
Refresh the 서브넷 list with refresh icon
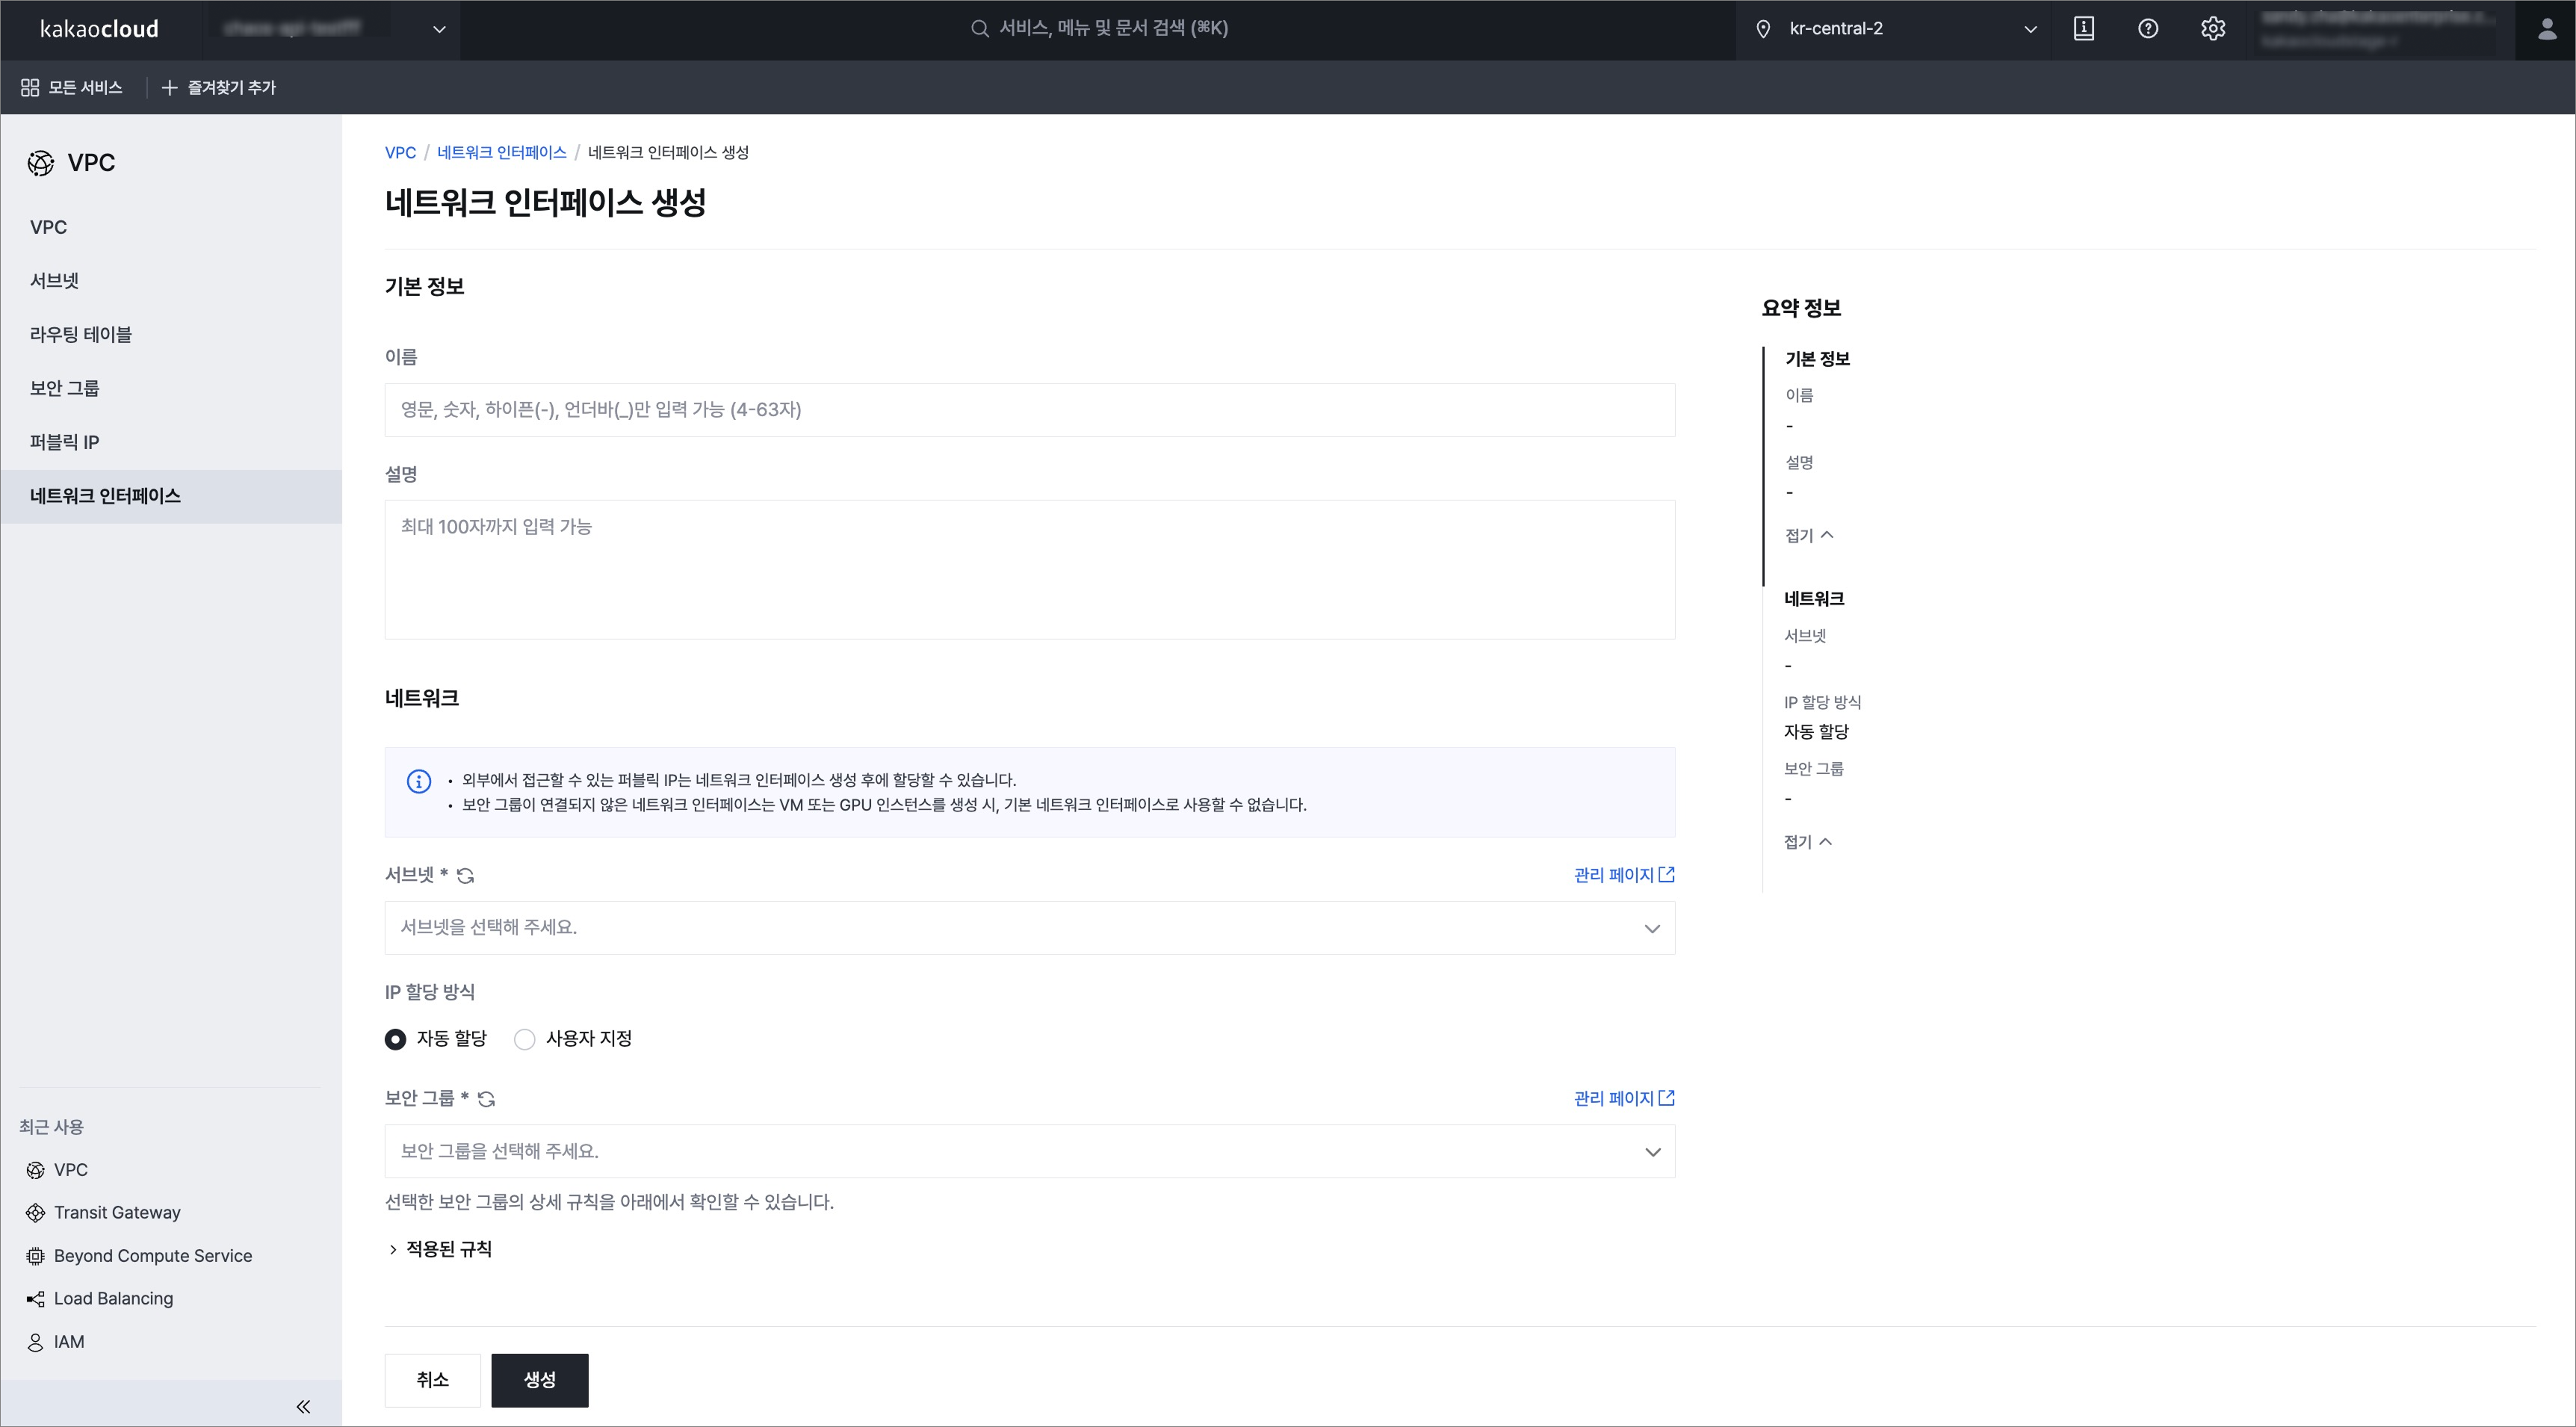[465, 876]
